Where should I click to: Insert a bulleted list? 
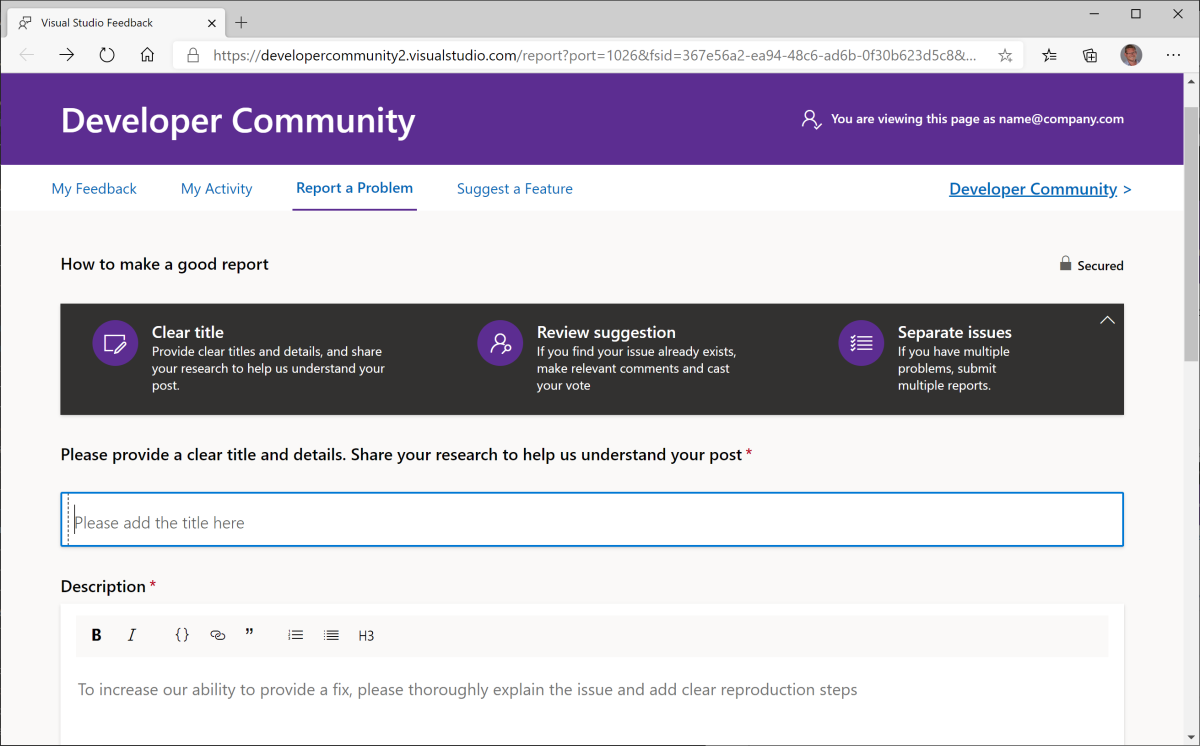331,635
